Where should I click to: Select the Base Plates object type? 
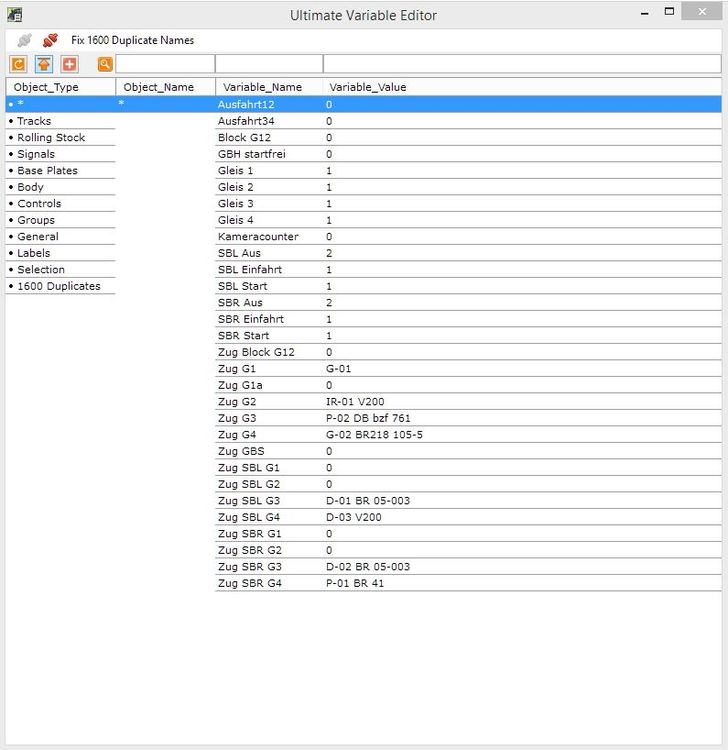coord(47,171)
